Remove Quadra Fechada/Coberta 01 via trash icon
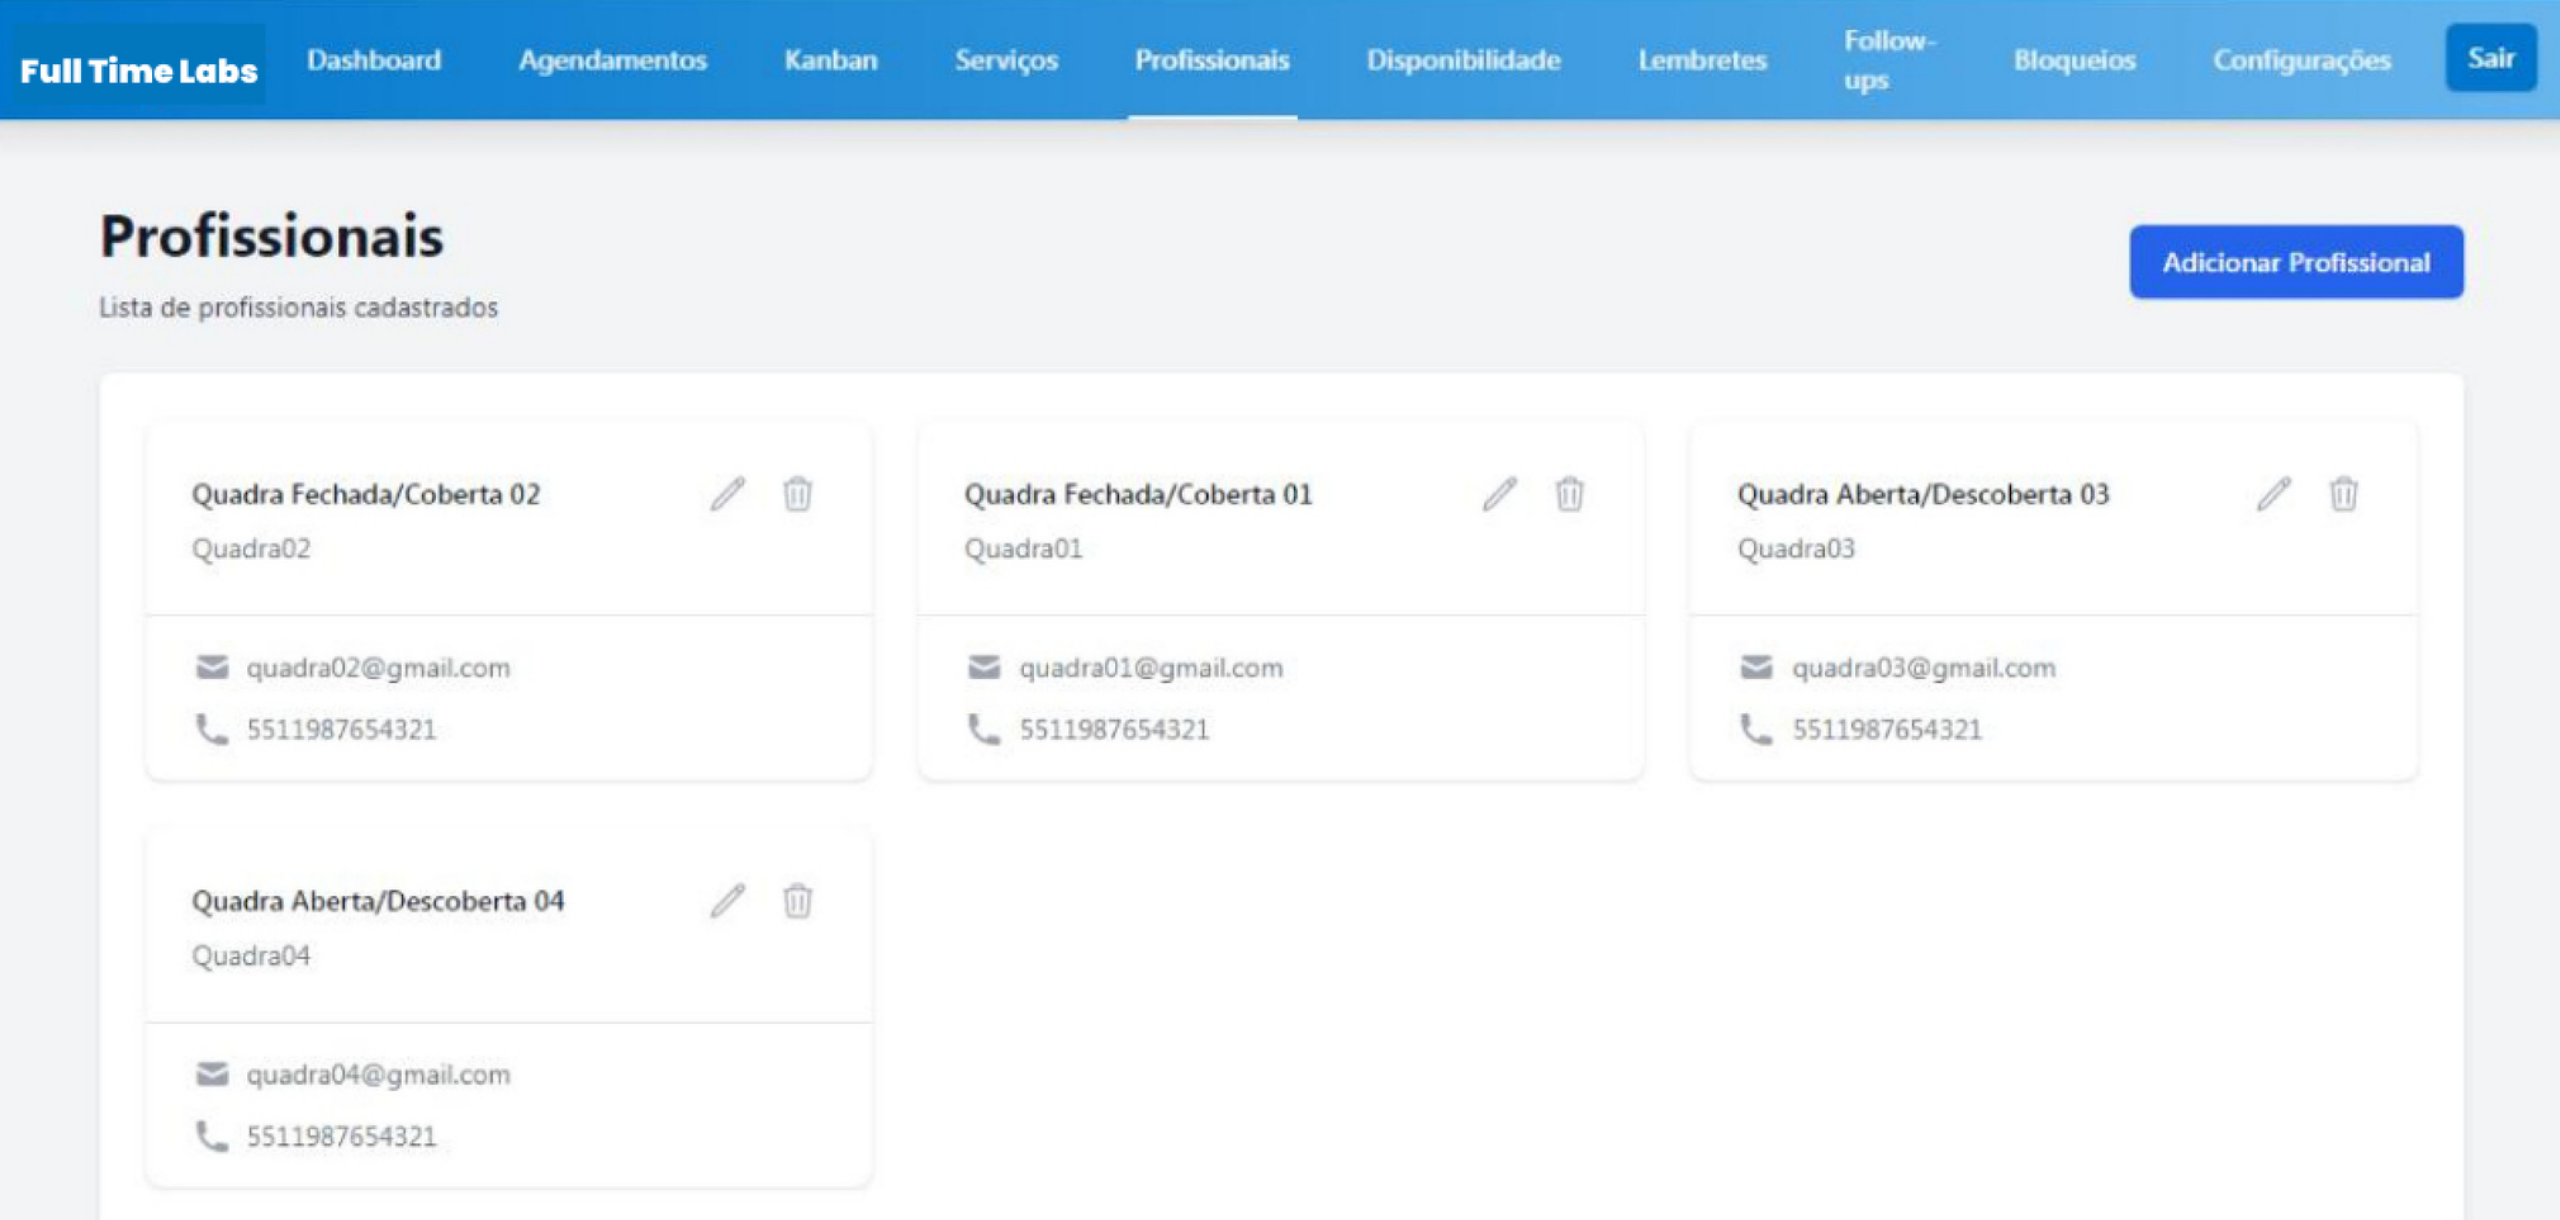 [x=1569, y=494]
